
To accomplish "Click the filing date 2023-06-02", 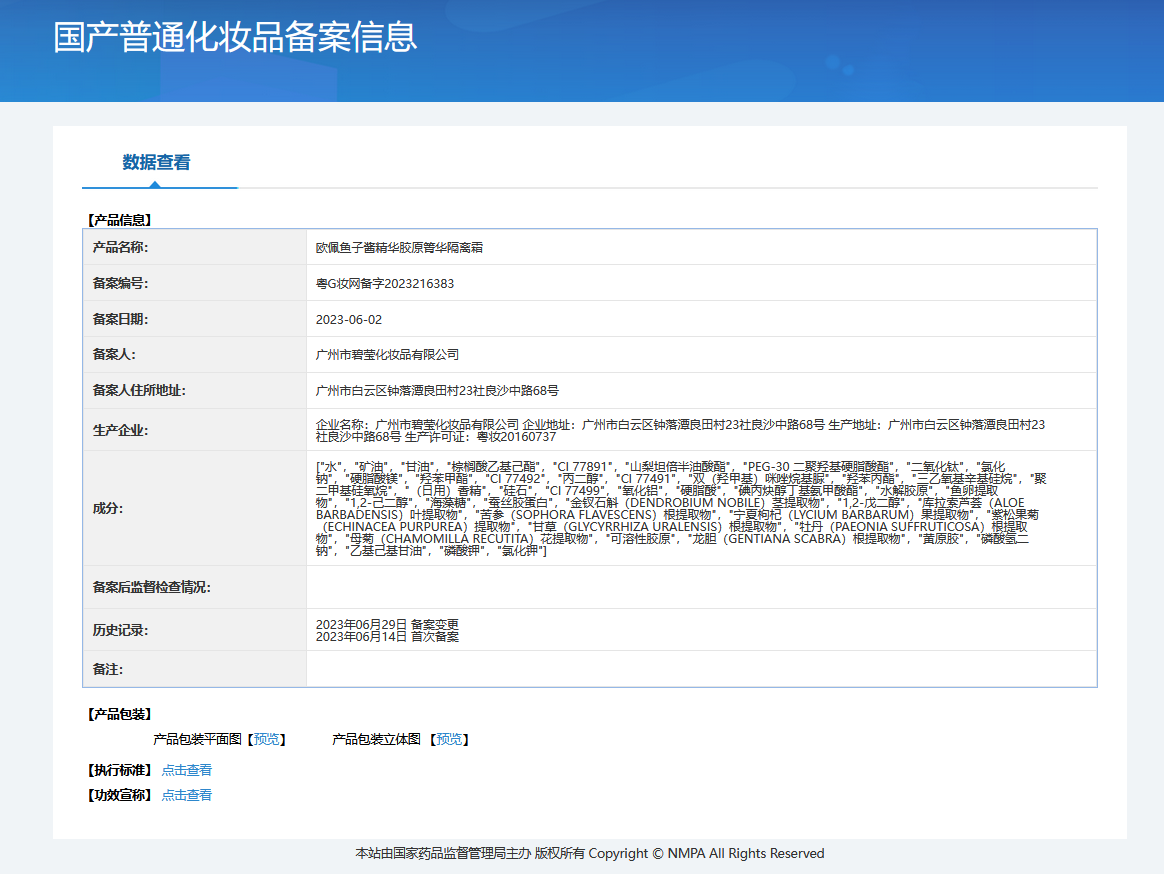I will [x=349, y=319].
